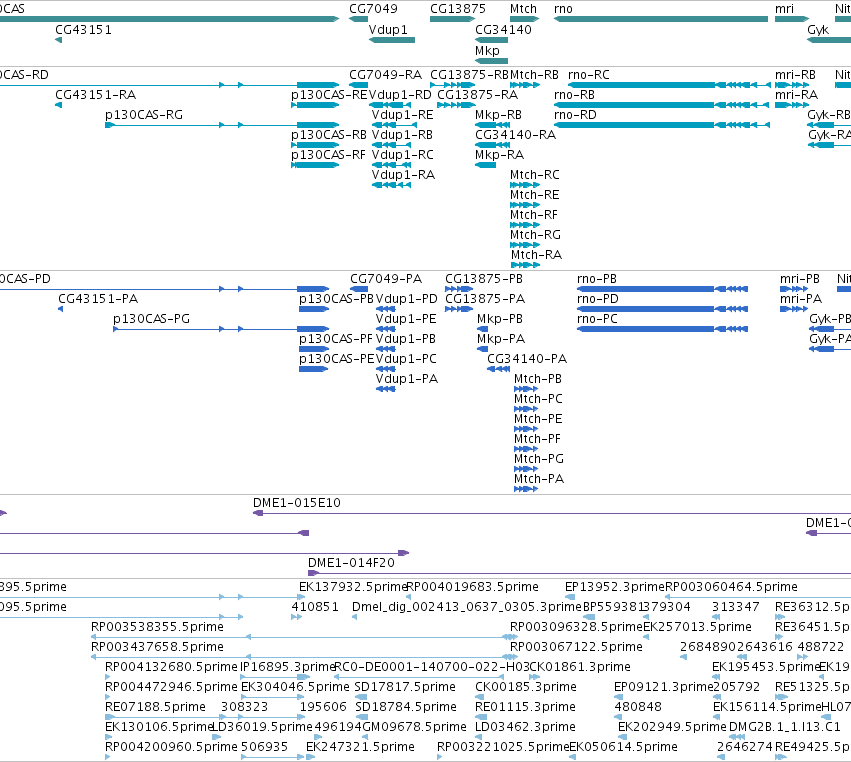The width and height of the screenshot is (851, 762).
Task: Click EST EK247321.5prime
Action: coord(309,757)
